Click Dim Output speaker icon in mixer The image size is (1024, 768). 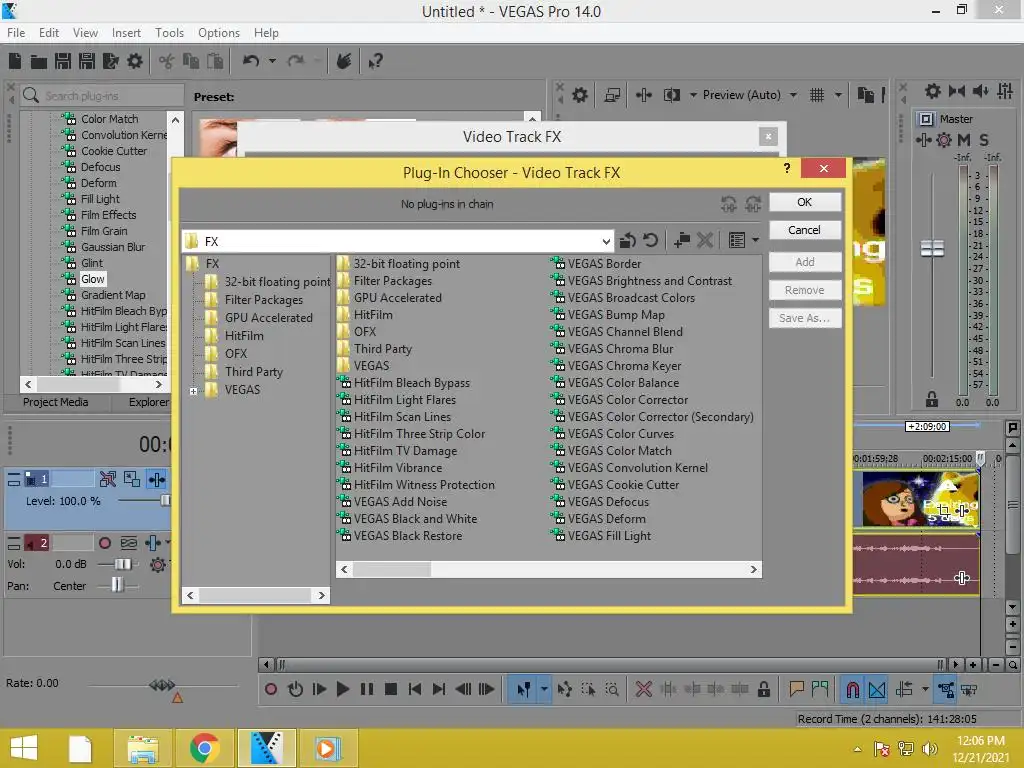[980, 91]
